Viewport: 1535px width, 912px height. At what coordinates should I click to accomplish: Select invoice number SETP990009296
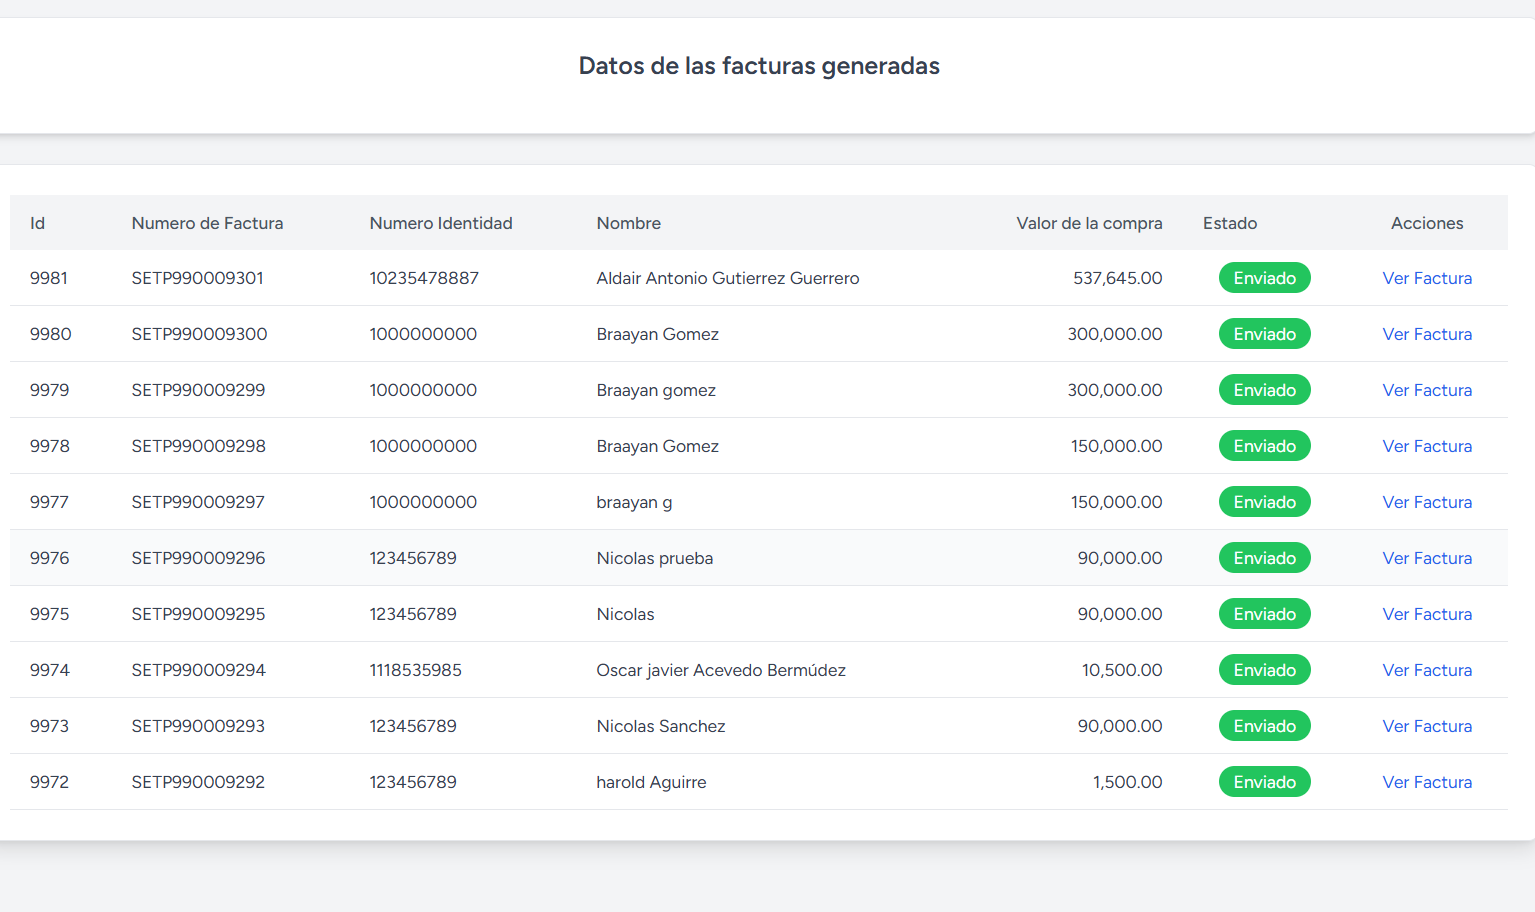click(x=199, y=558)
